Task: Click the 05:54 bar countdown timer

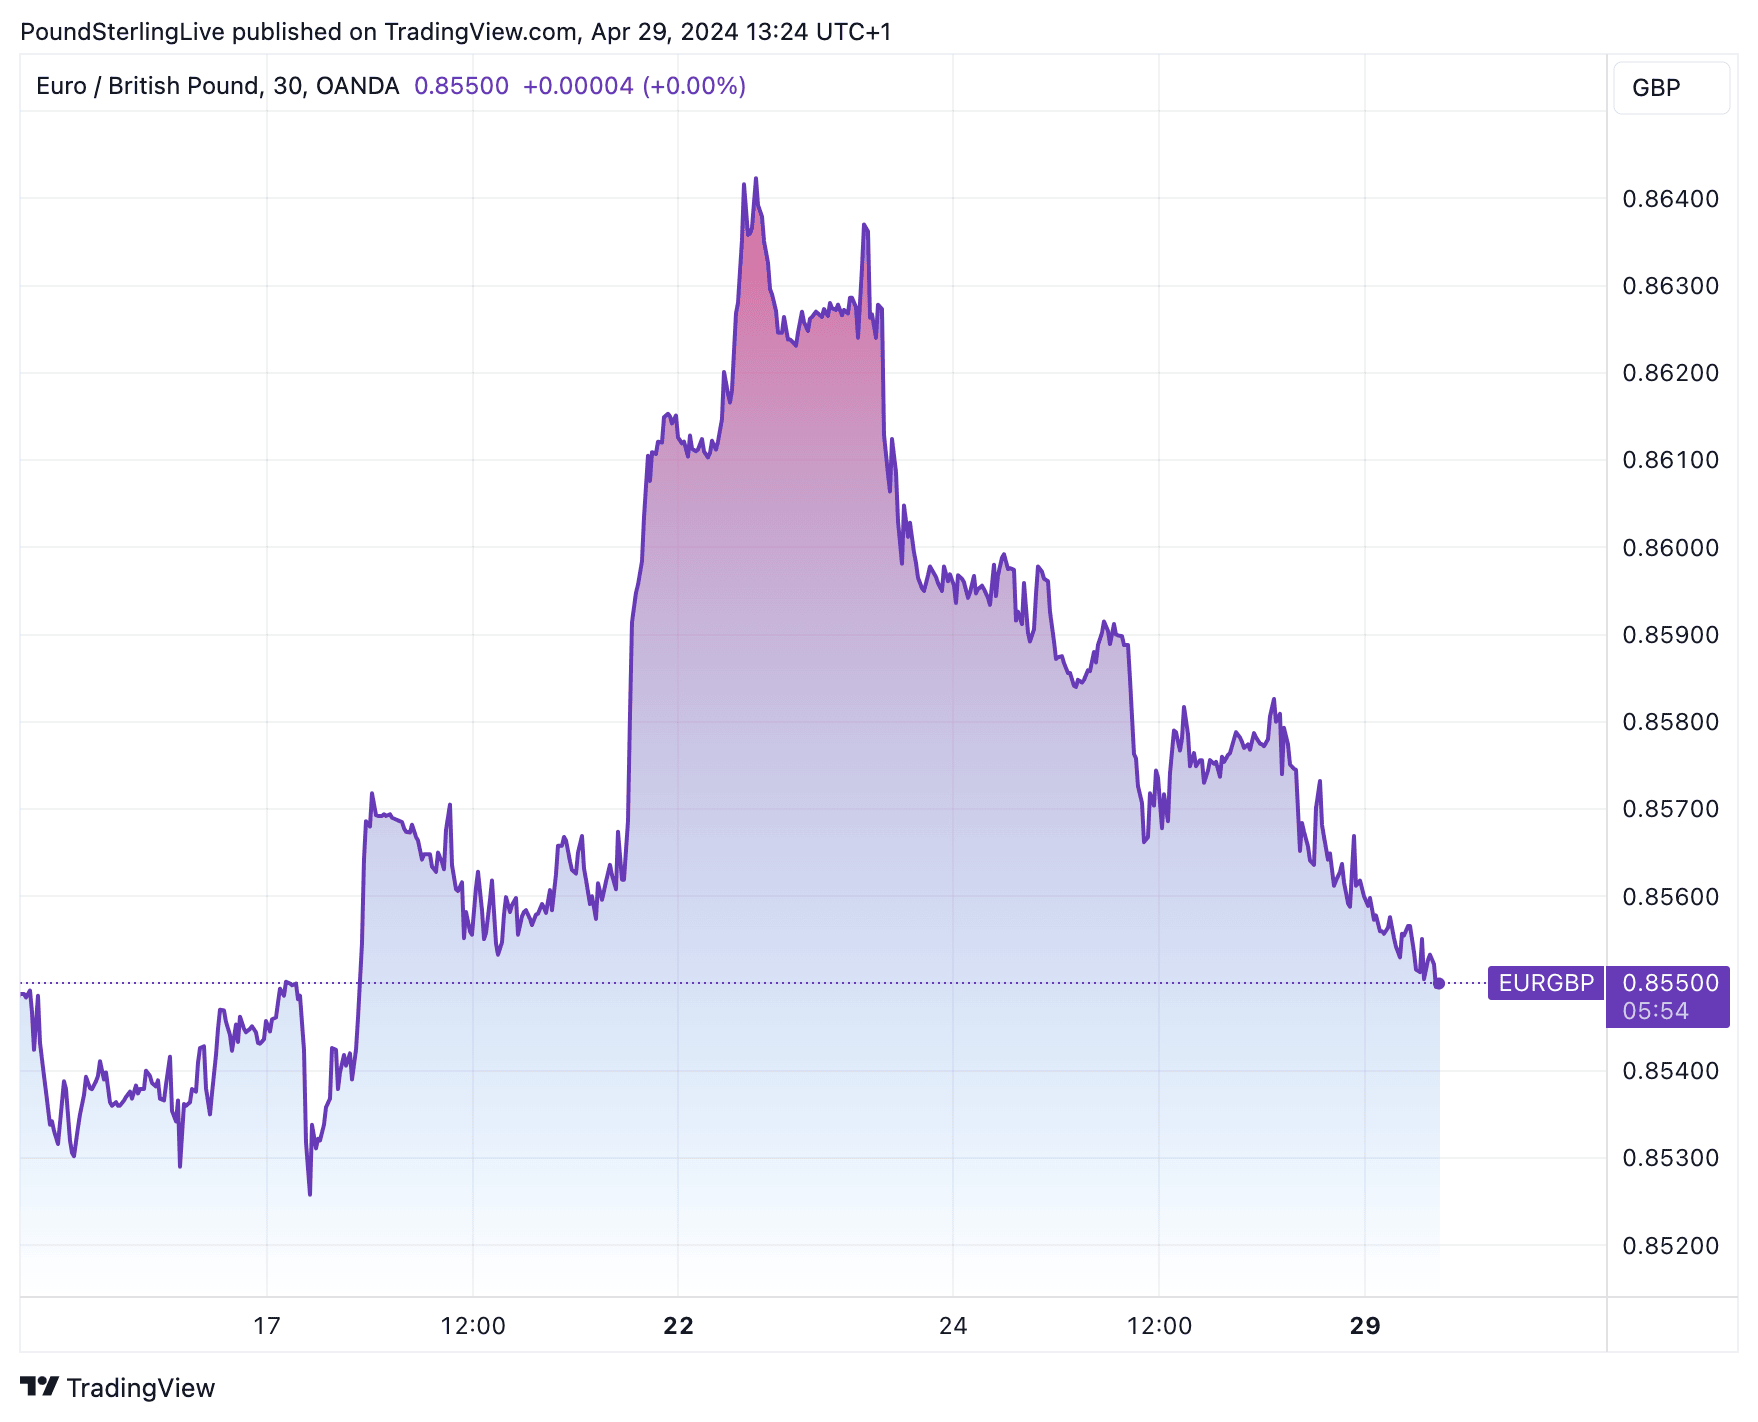Action: coord(1655,1011)
